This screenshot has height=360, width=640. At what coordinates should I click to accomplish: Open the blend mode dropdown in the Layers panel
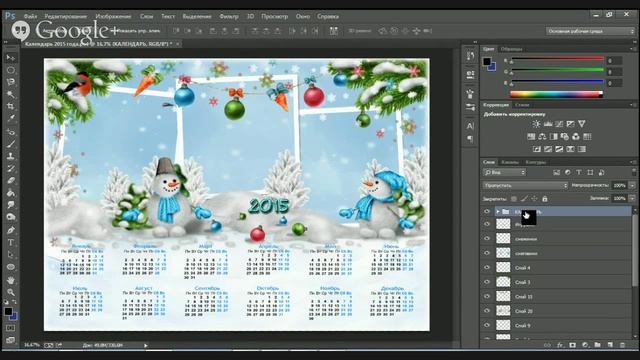pyautogui.click(x=525, y=185)
